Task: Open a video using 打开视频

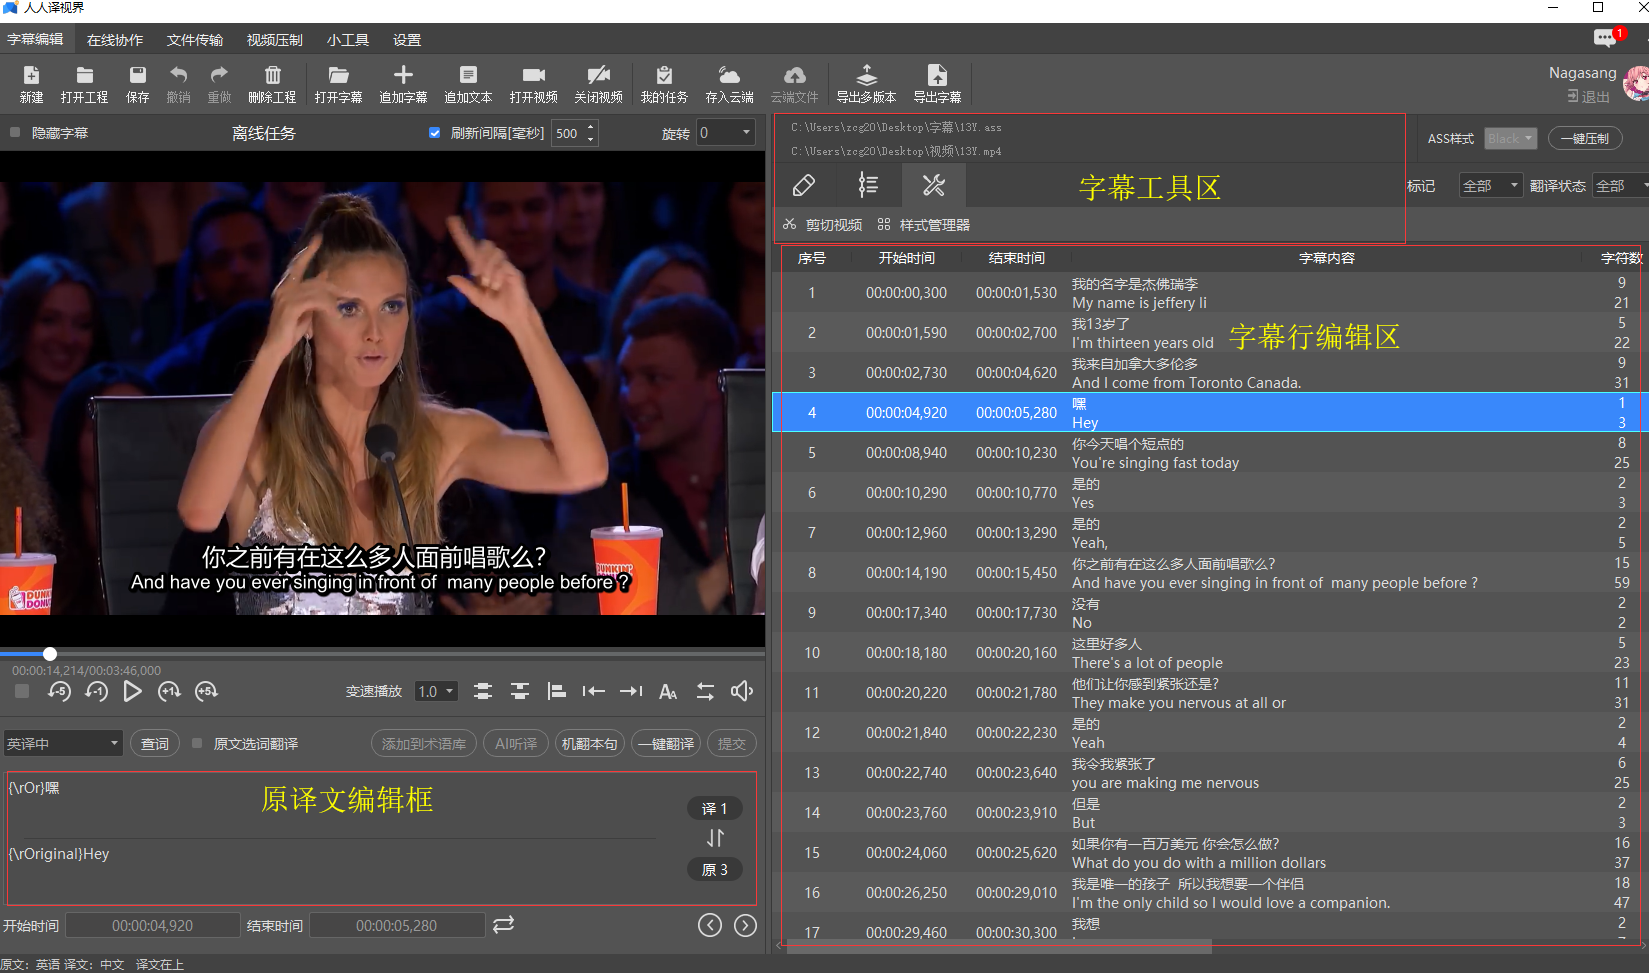Action: 533,84
